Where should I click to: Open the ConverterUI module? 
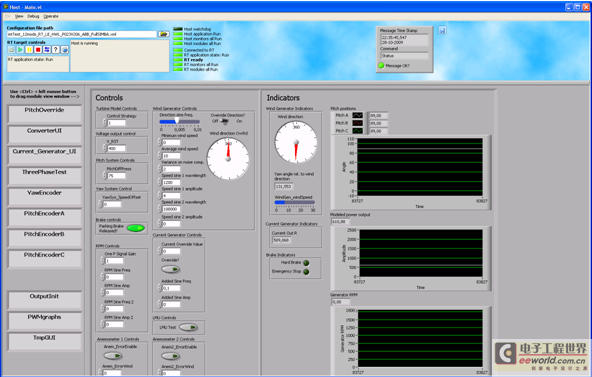(45, 134)
